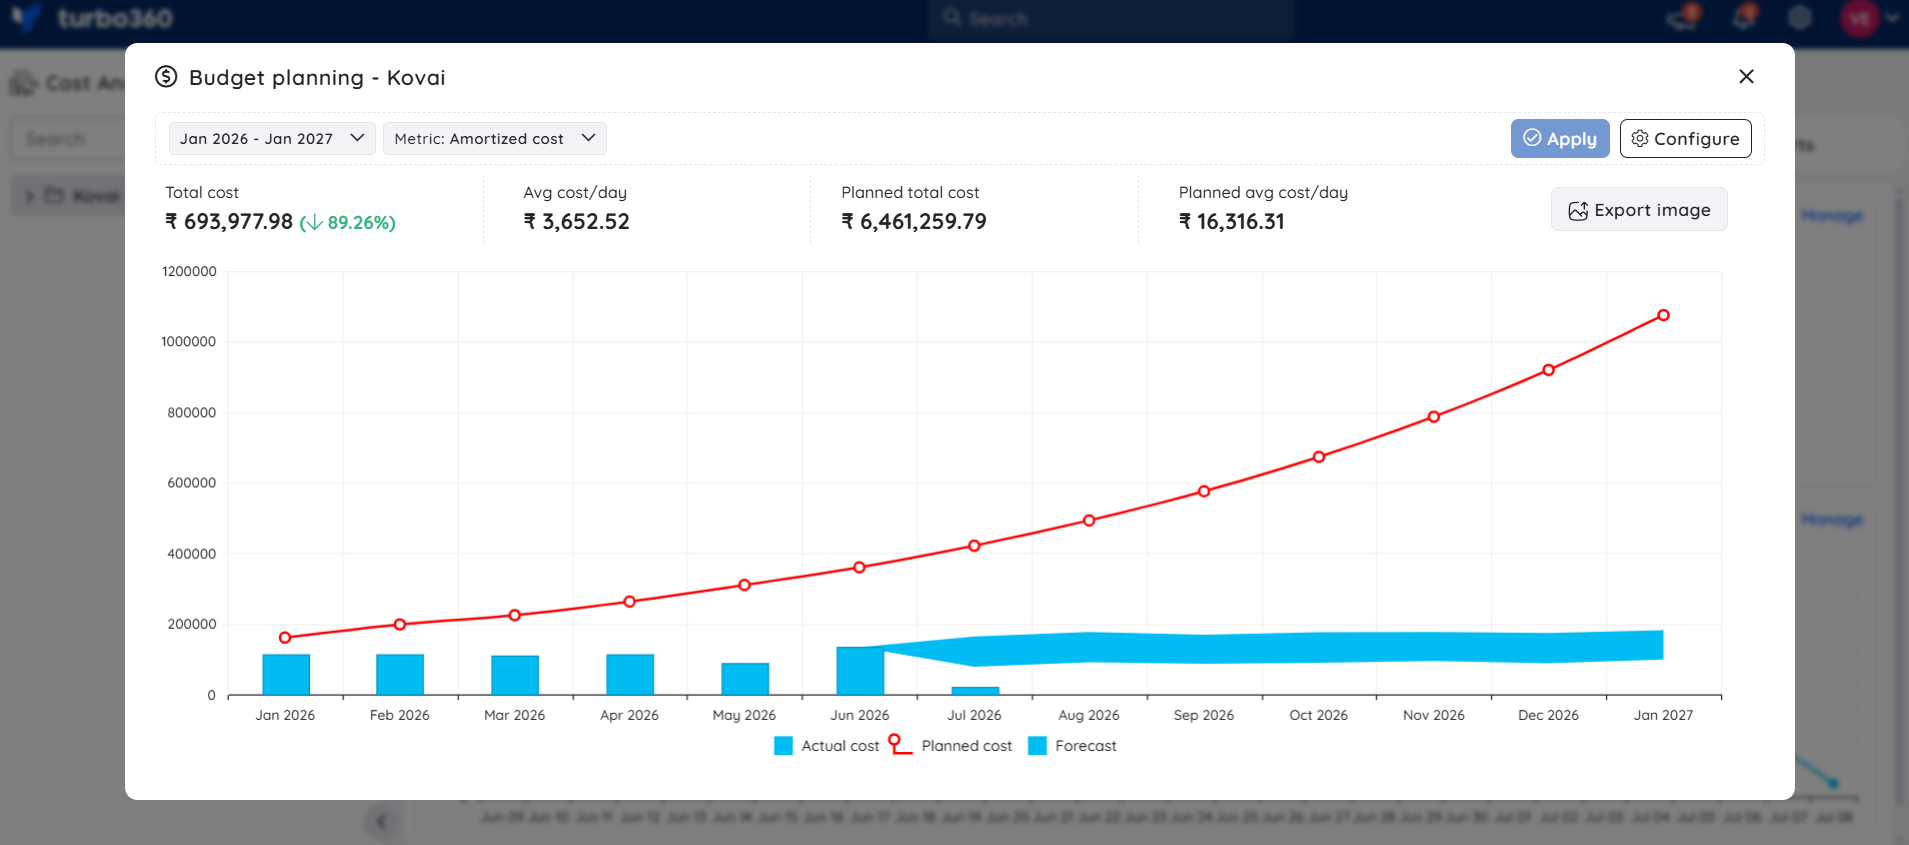Select the Mar 2026 planned cost point
The width and height of the screenshot is (1909, 845).
(x=515, y=615)
